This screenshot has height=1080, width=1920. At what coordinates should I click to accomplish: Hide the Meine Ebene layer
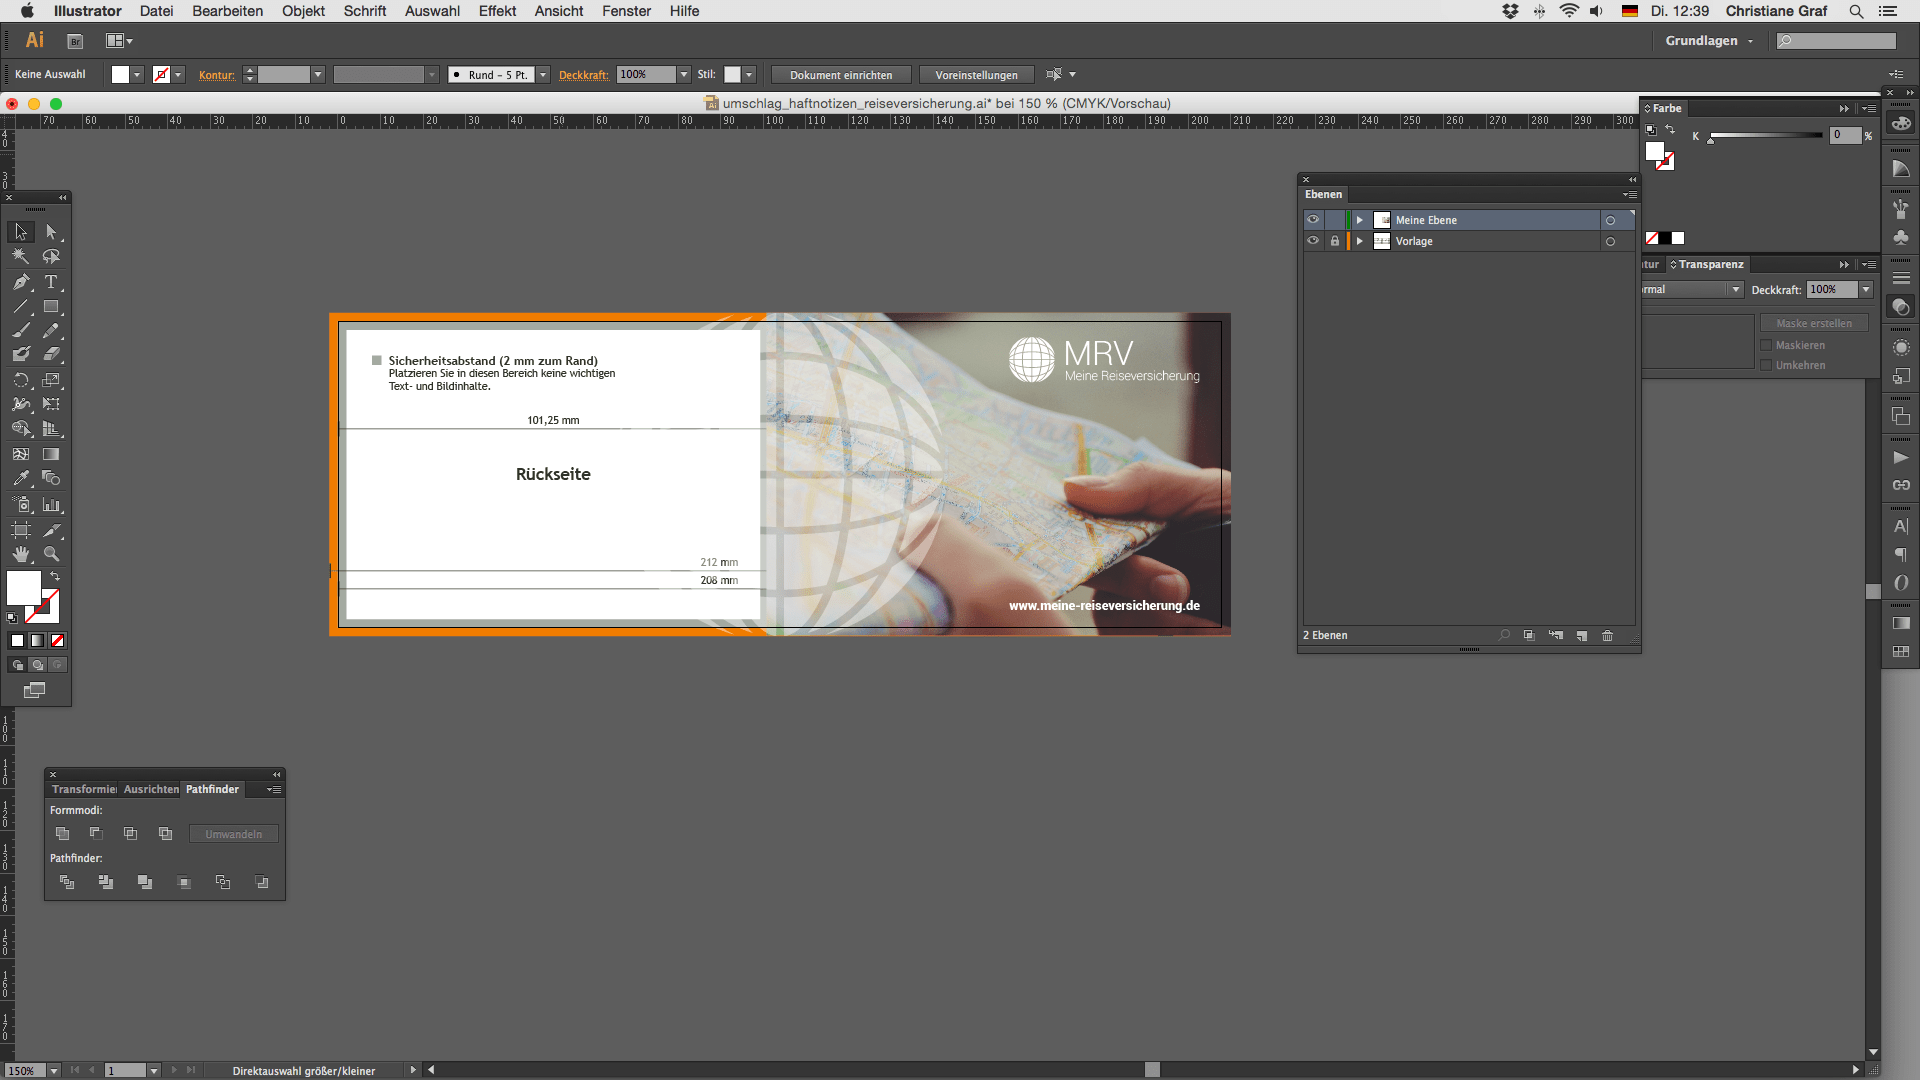(1313, 220)
